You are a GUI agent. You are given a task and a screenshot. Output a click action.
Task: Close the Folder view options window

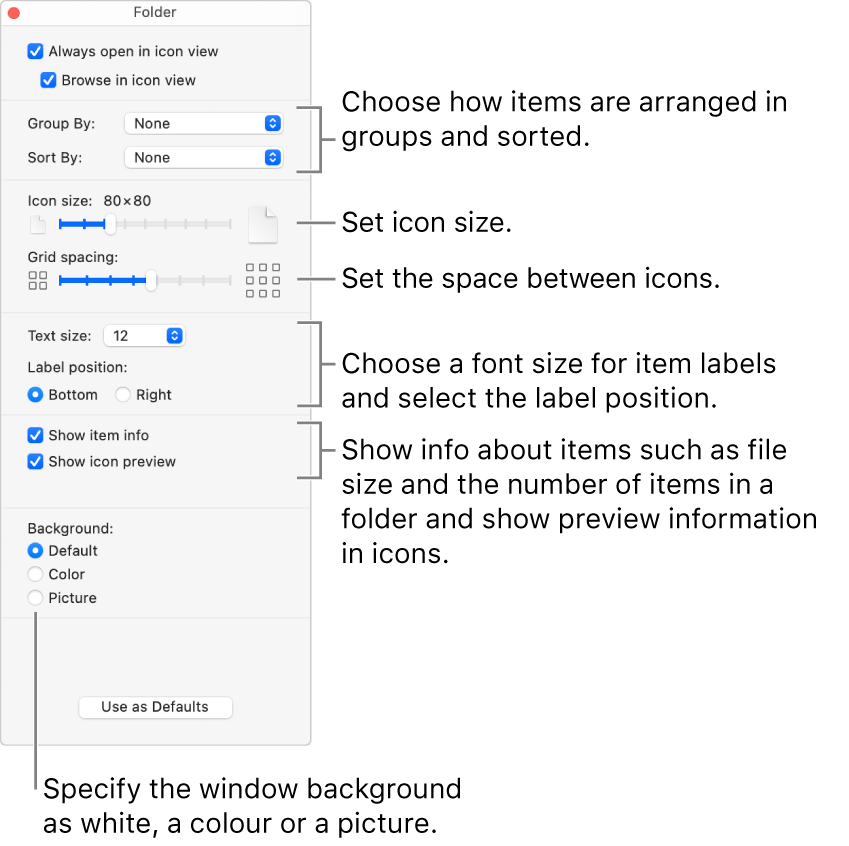click(x=14, y=13)
